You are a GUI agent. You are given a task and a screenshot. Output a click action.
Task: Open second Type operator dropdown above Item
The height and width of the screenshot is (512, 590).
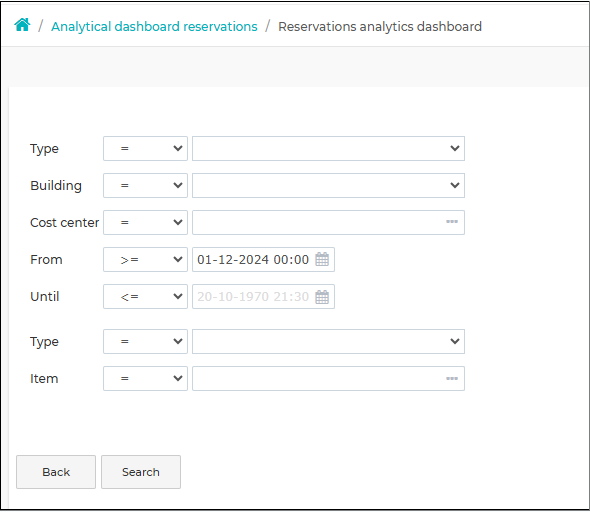point(145,341)
